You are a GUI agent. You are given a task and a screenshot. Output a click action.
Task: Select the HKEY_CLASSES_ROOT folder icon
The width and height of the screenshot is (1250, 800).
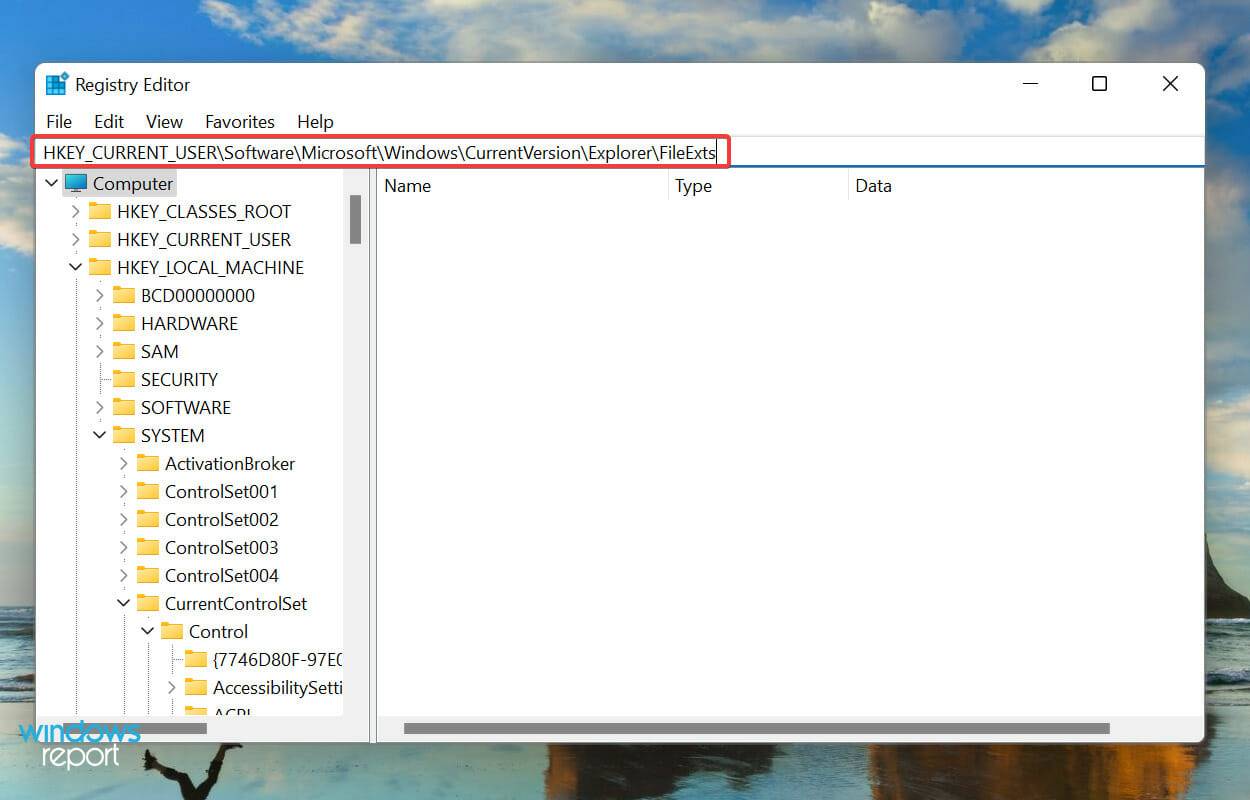[x=102, y=211]
